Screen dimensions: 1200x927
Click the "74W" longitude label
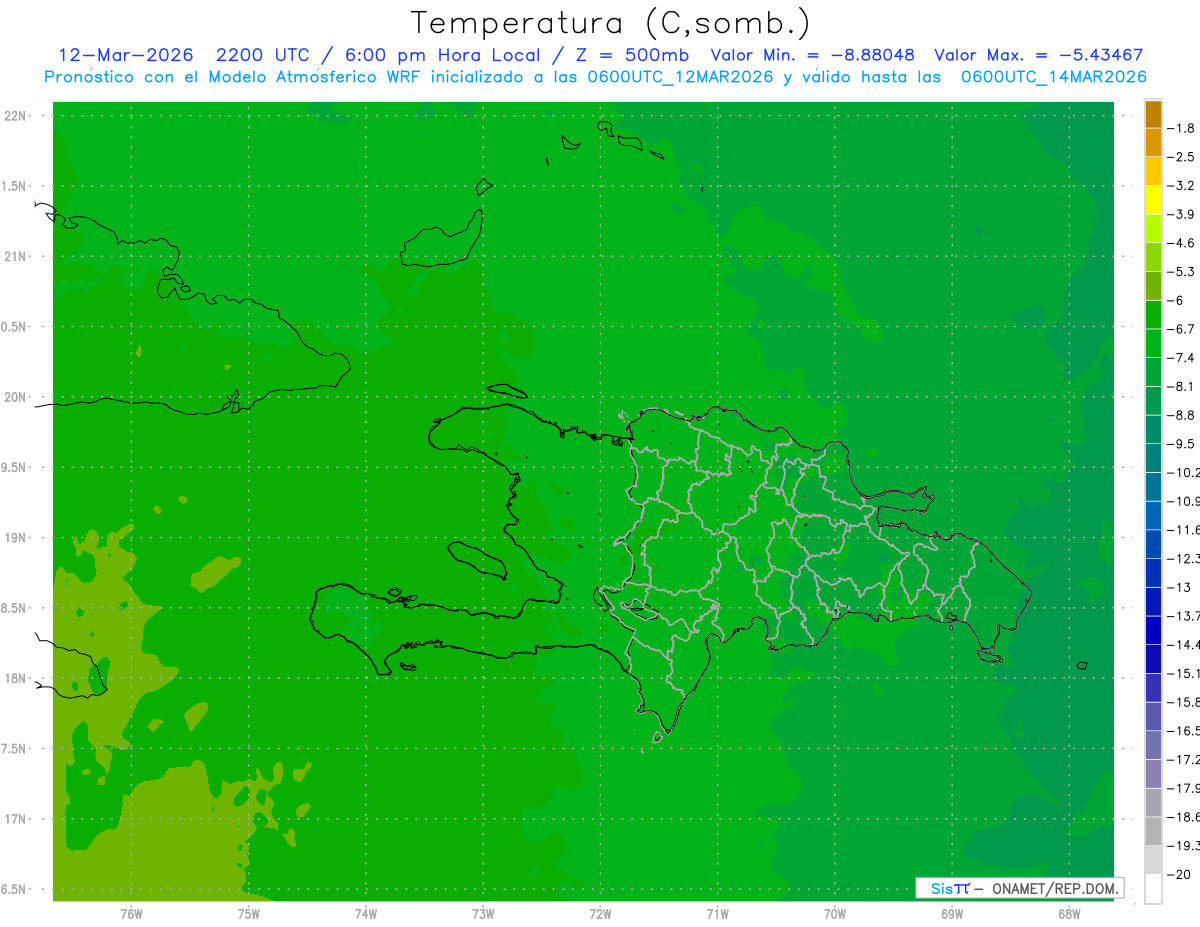pyautogui.click(x=365, y=914)
